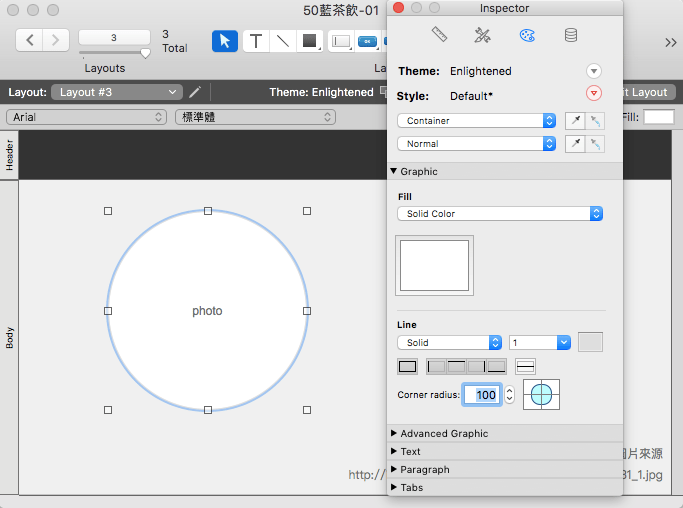
Task: Switch to Appearance palette tab
Action: [x=527, y=36]
